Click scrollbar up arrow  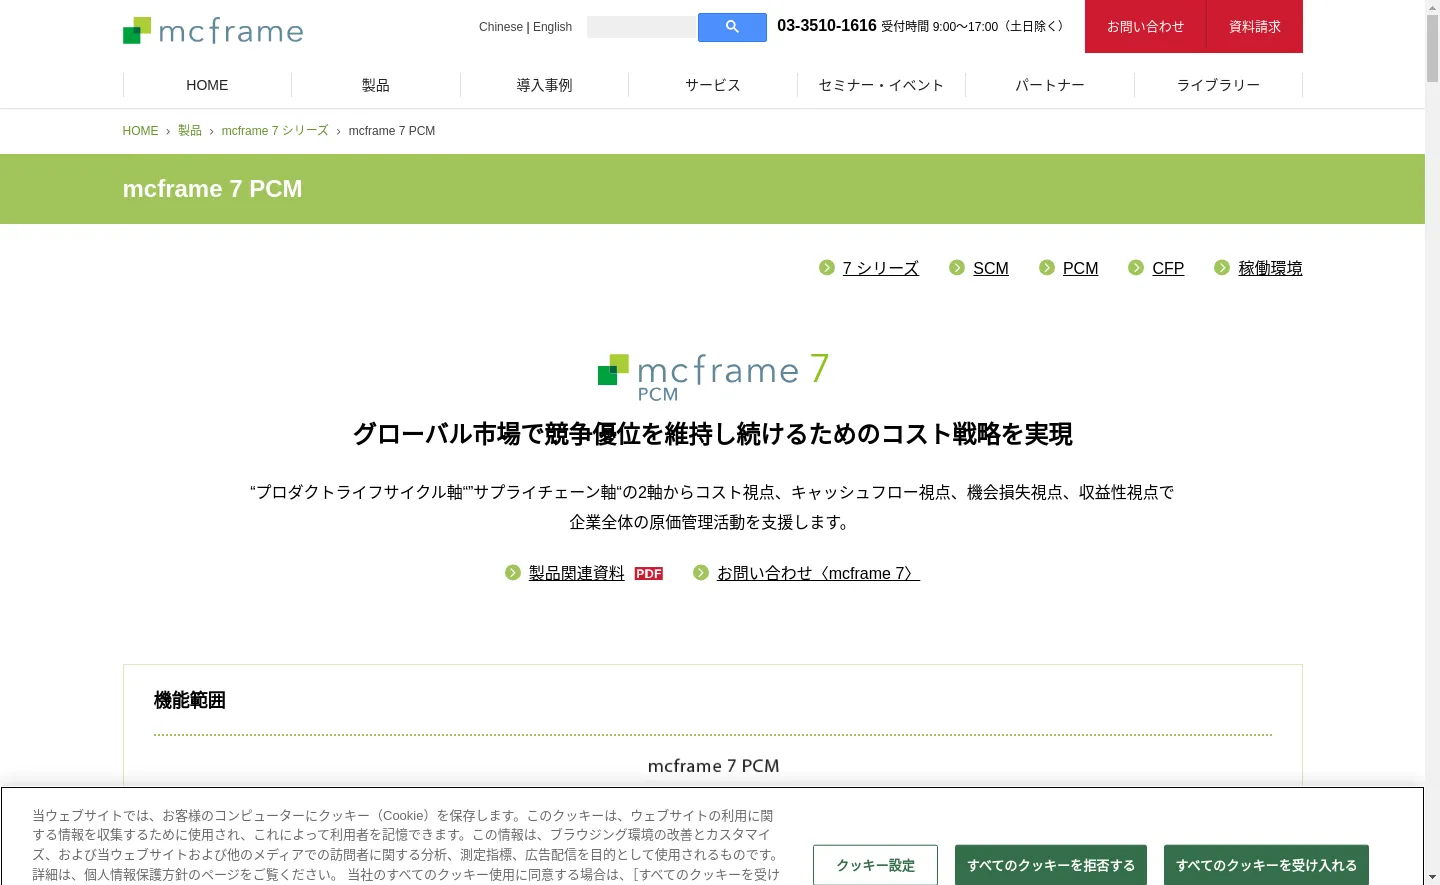1432,7
